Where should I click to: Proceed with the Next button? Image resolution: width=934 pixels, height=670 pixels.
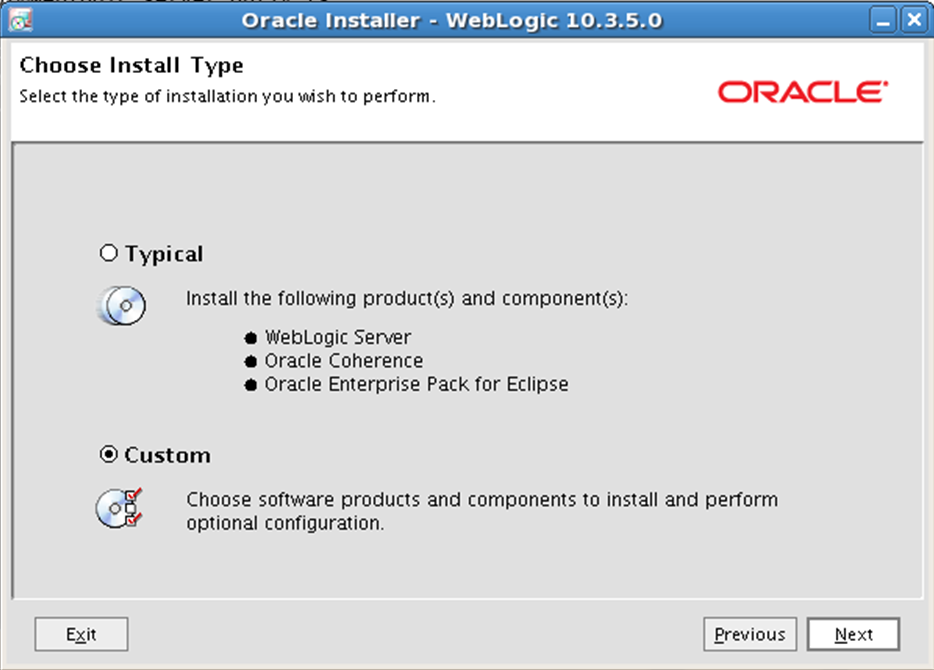854,634
